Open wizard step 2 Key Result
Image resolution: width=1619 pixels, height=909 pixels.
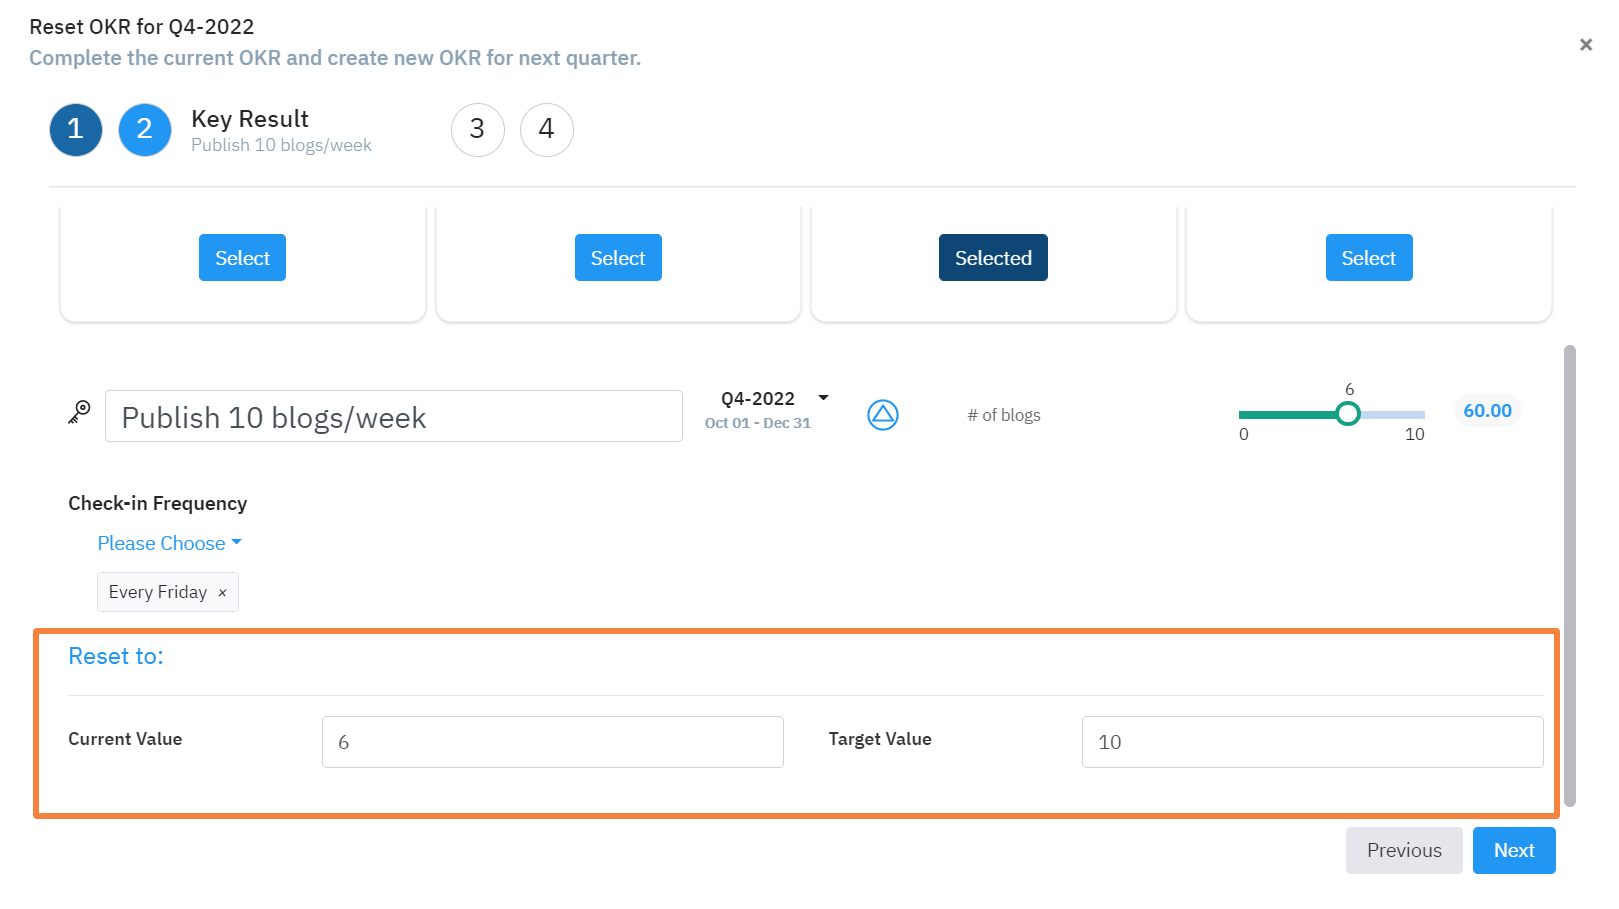coord(145,130)
